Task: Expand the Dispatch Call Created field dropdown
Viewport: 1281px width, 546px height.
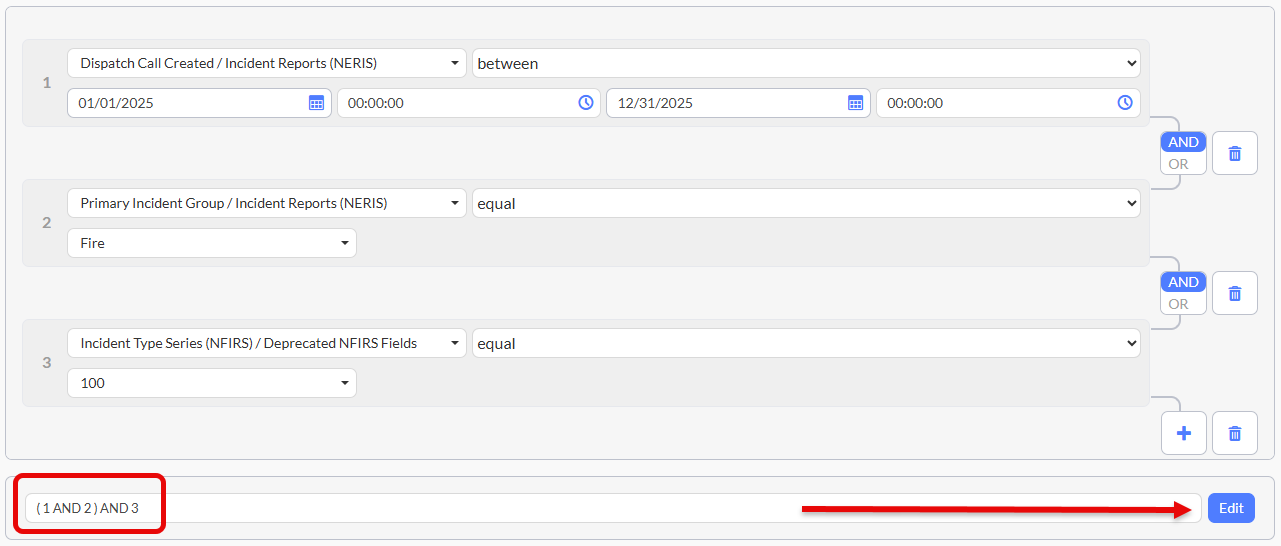Action: 266,63
